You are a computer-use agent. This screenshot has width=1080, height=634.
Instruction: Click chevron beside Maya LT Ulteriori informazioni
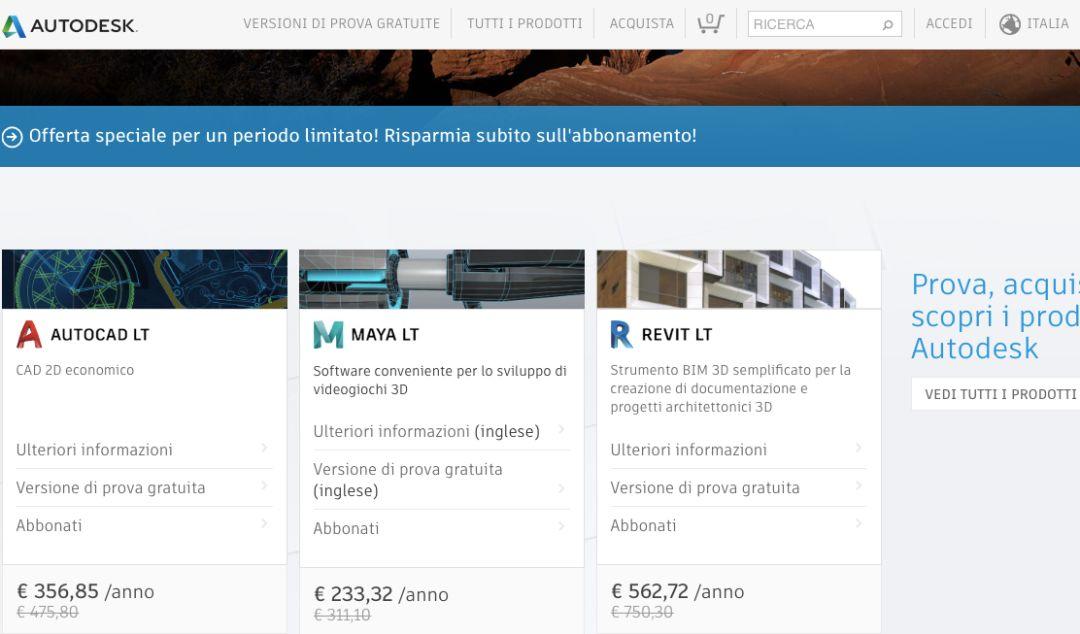click(x=562, y=429)
